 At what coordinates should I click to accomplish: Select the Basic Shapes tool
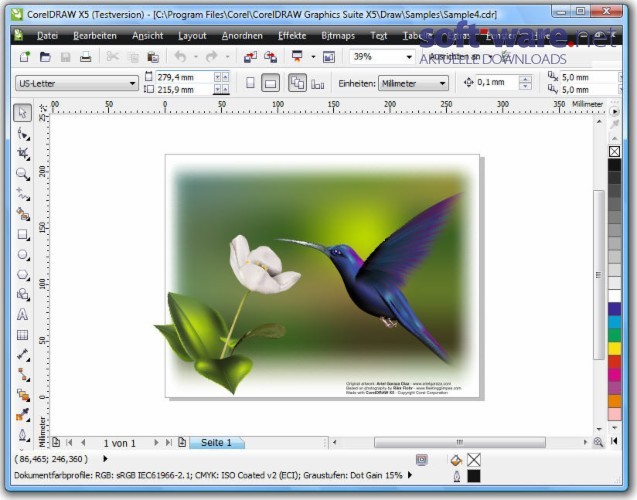point(23,294)
